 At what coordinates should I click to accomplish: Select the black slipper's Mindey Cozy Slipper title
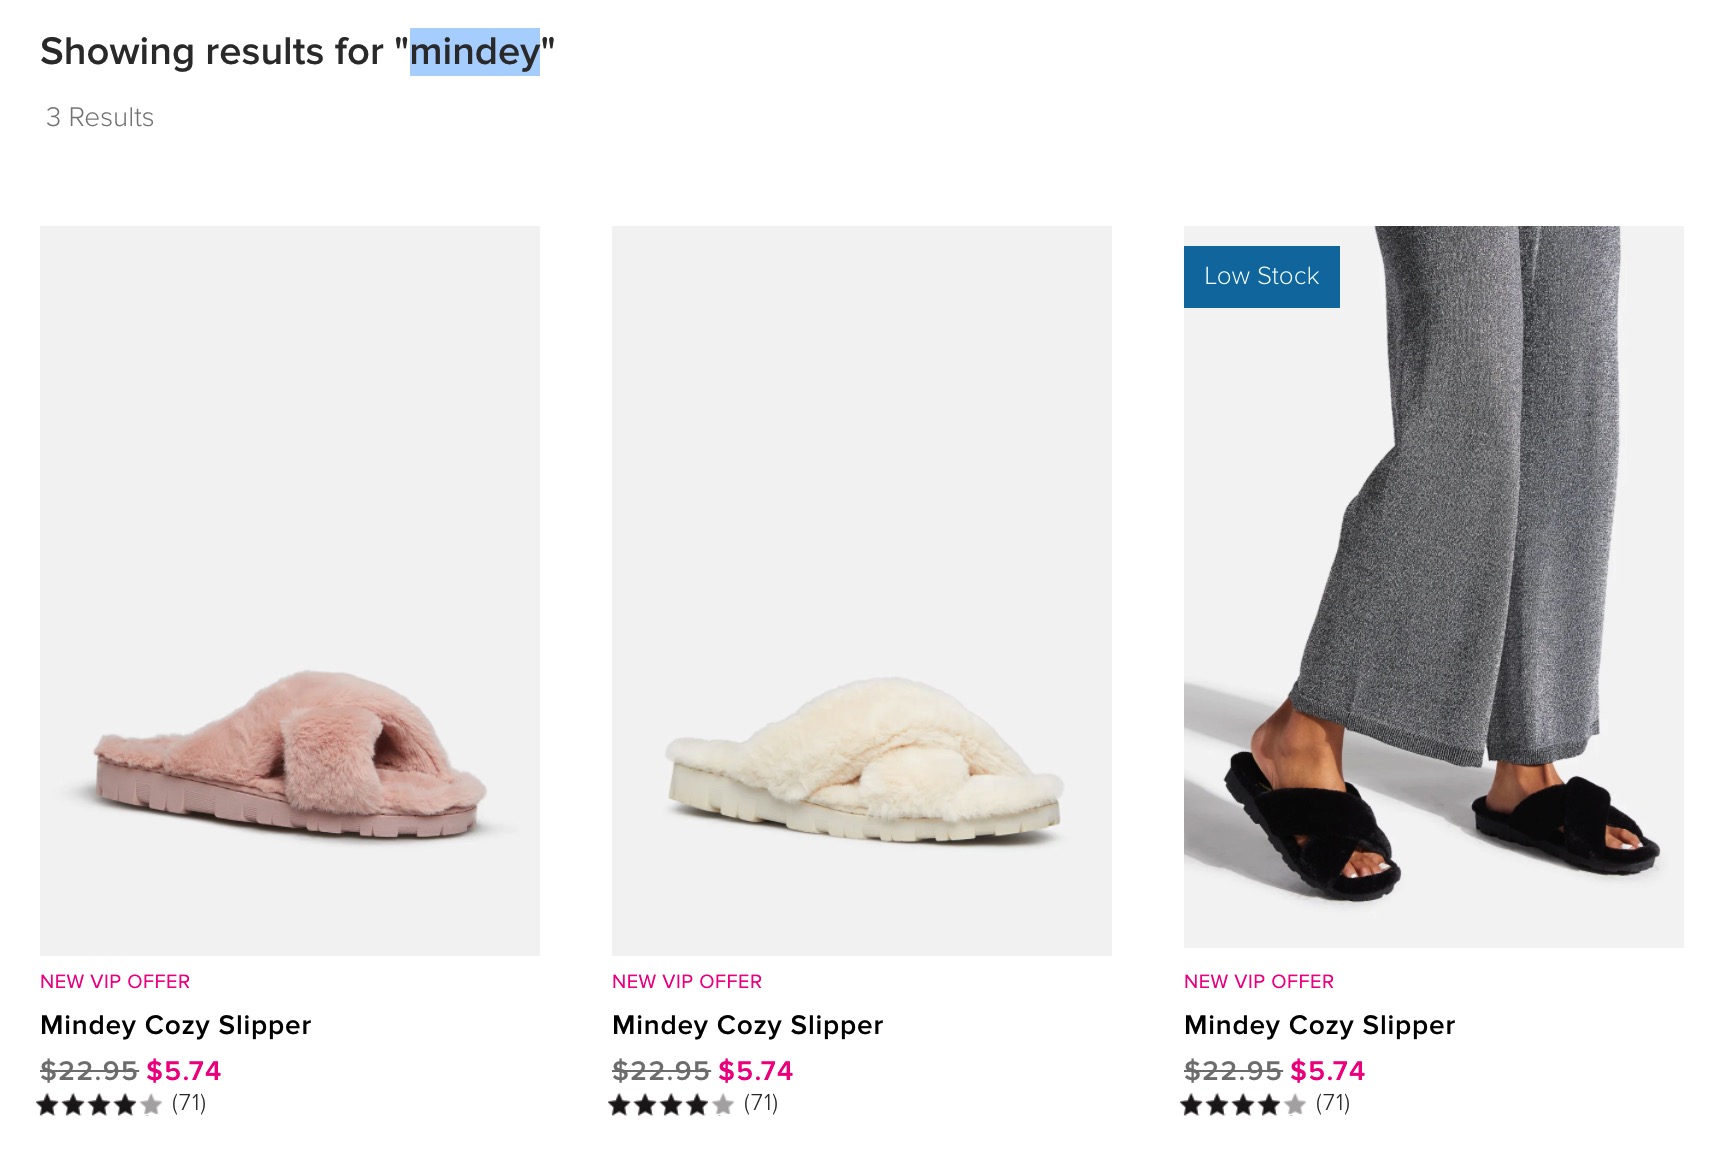1320,1025
